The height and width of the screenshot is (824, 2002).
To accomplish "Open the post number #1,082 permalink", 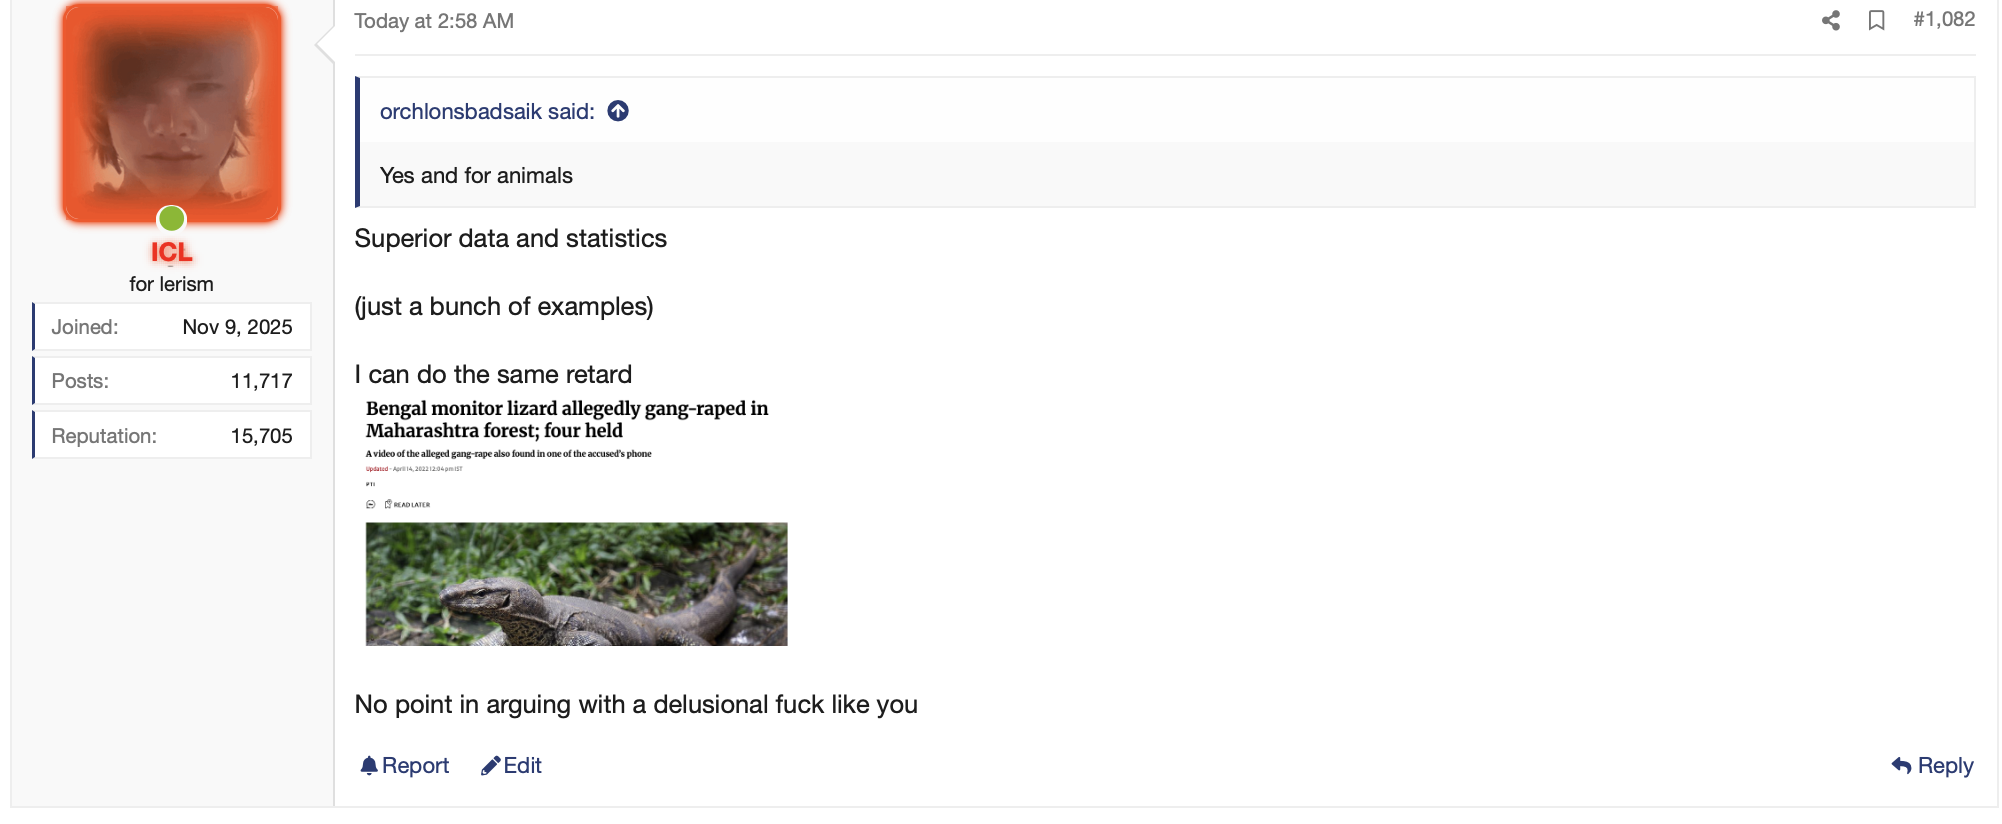I will (x=1943, y=19).
